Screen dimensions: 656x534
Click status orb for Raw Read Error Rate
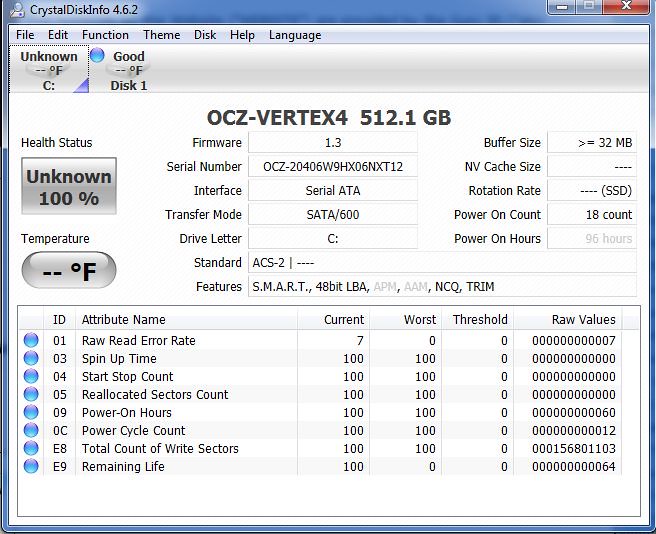tap(31, 340)
